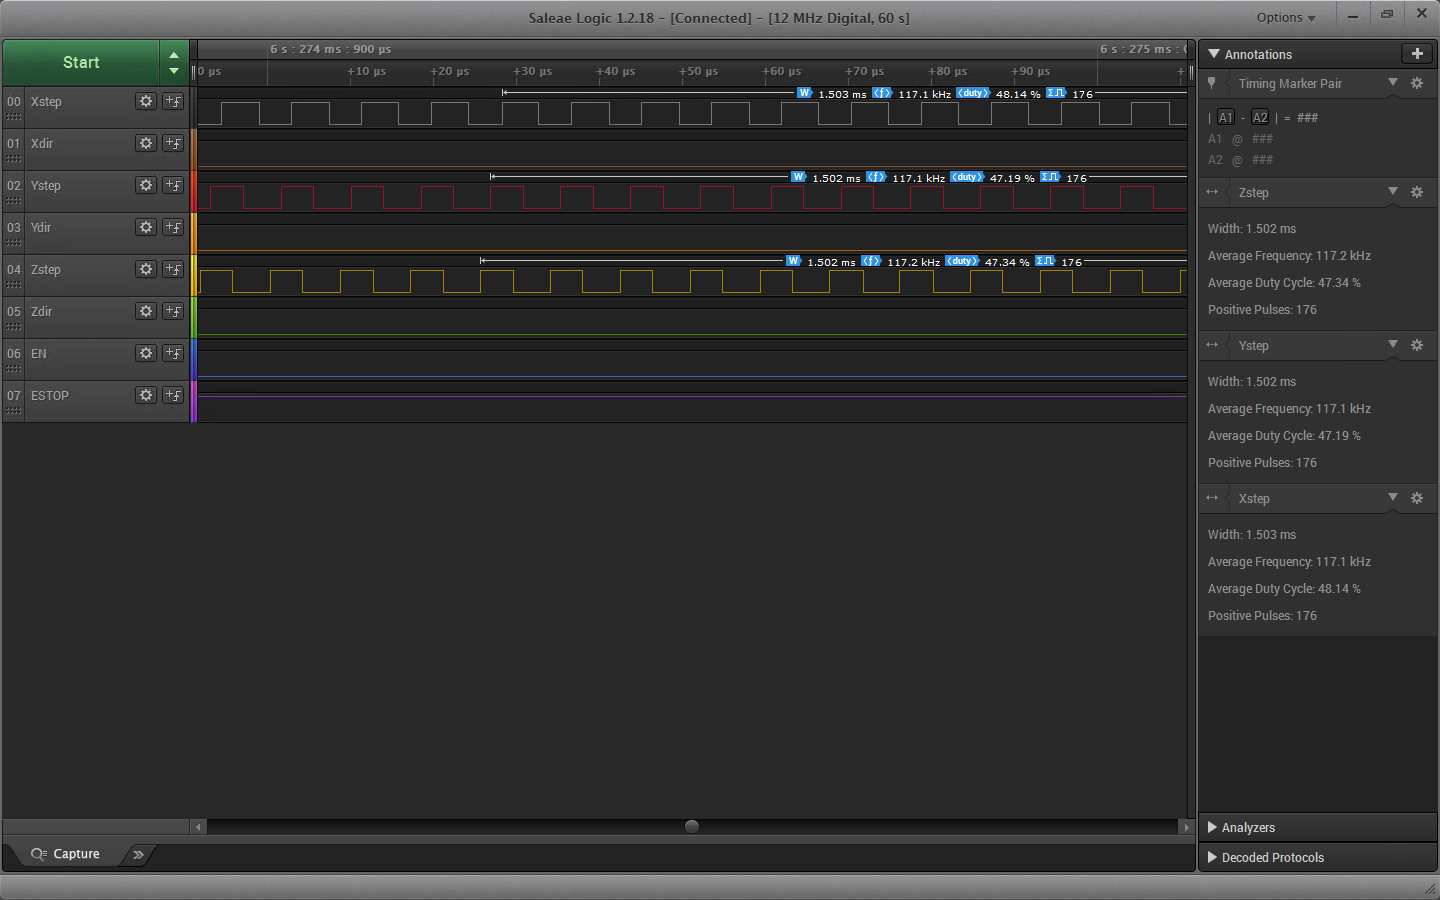This screenshot has width=1440, height=900.
Task: Switch to the Capture tab
Action: (x=66, y=854)
